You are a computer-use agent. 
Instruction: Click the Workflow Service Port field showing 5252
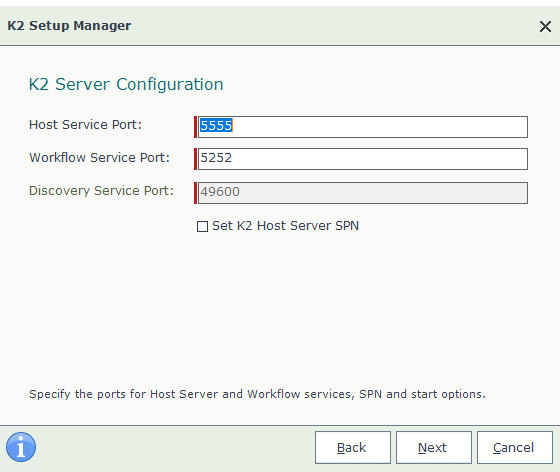tap(362, 159)
